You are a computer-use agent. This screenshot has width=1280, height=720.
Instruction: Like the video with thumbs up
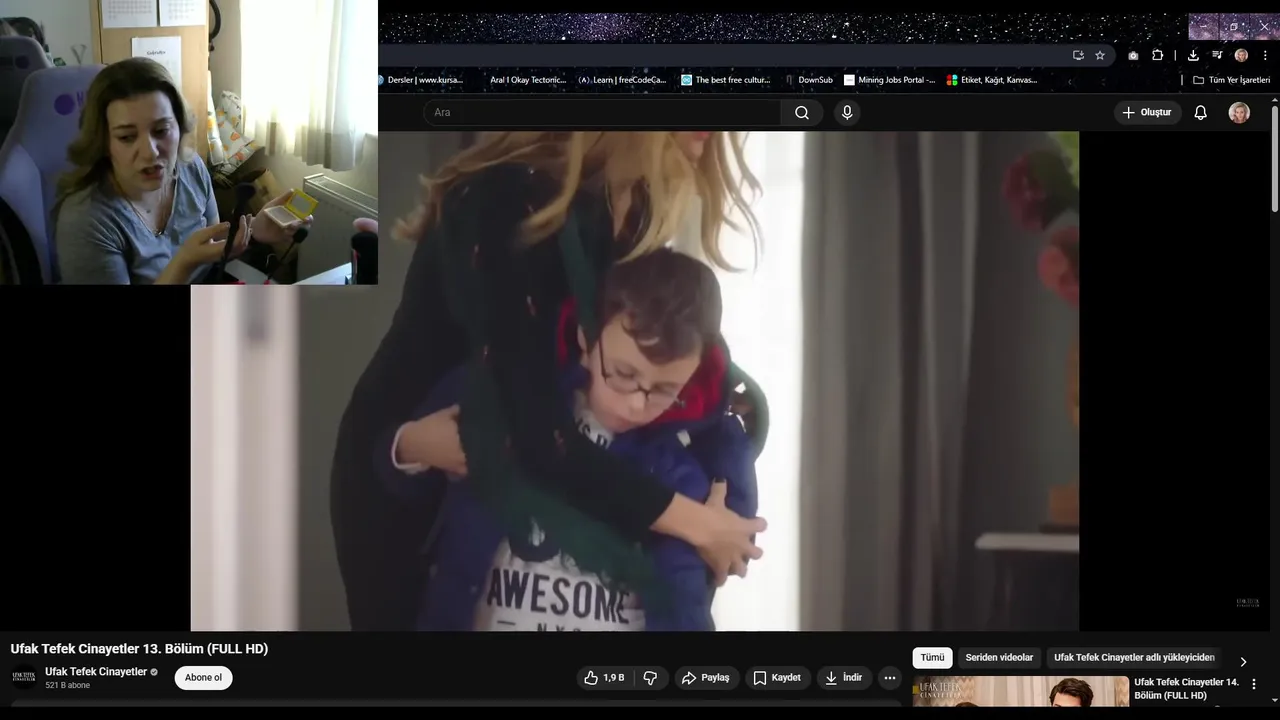(604, 678)
